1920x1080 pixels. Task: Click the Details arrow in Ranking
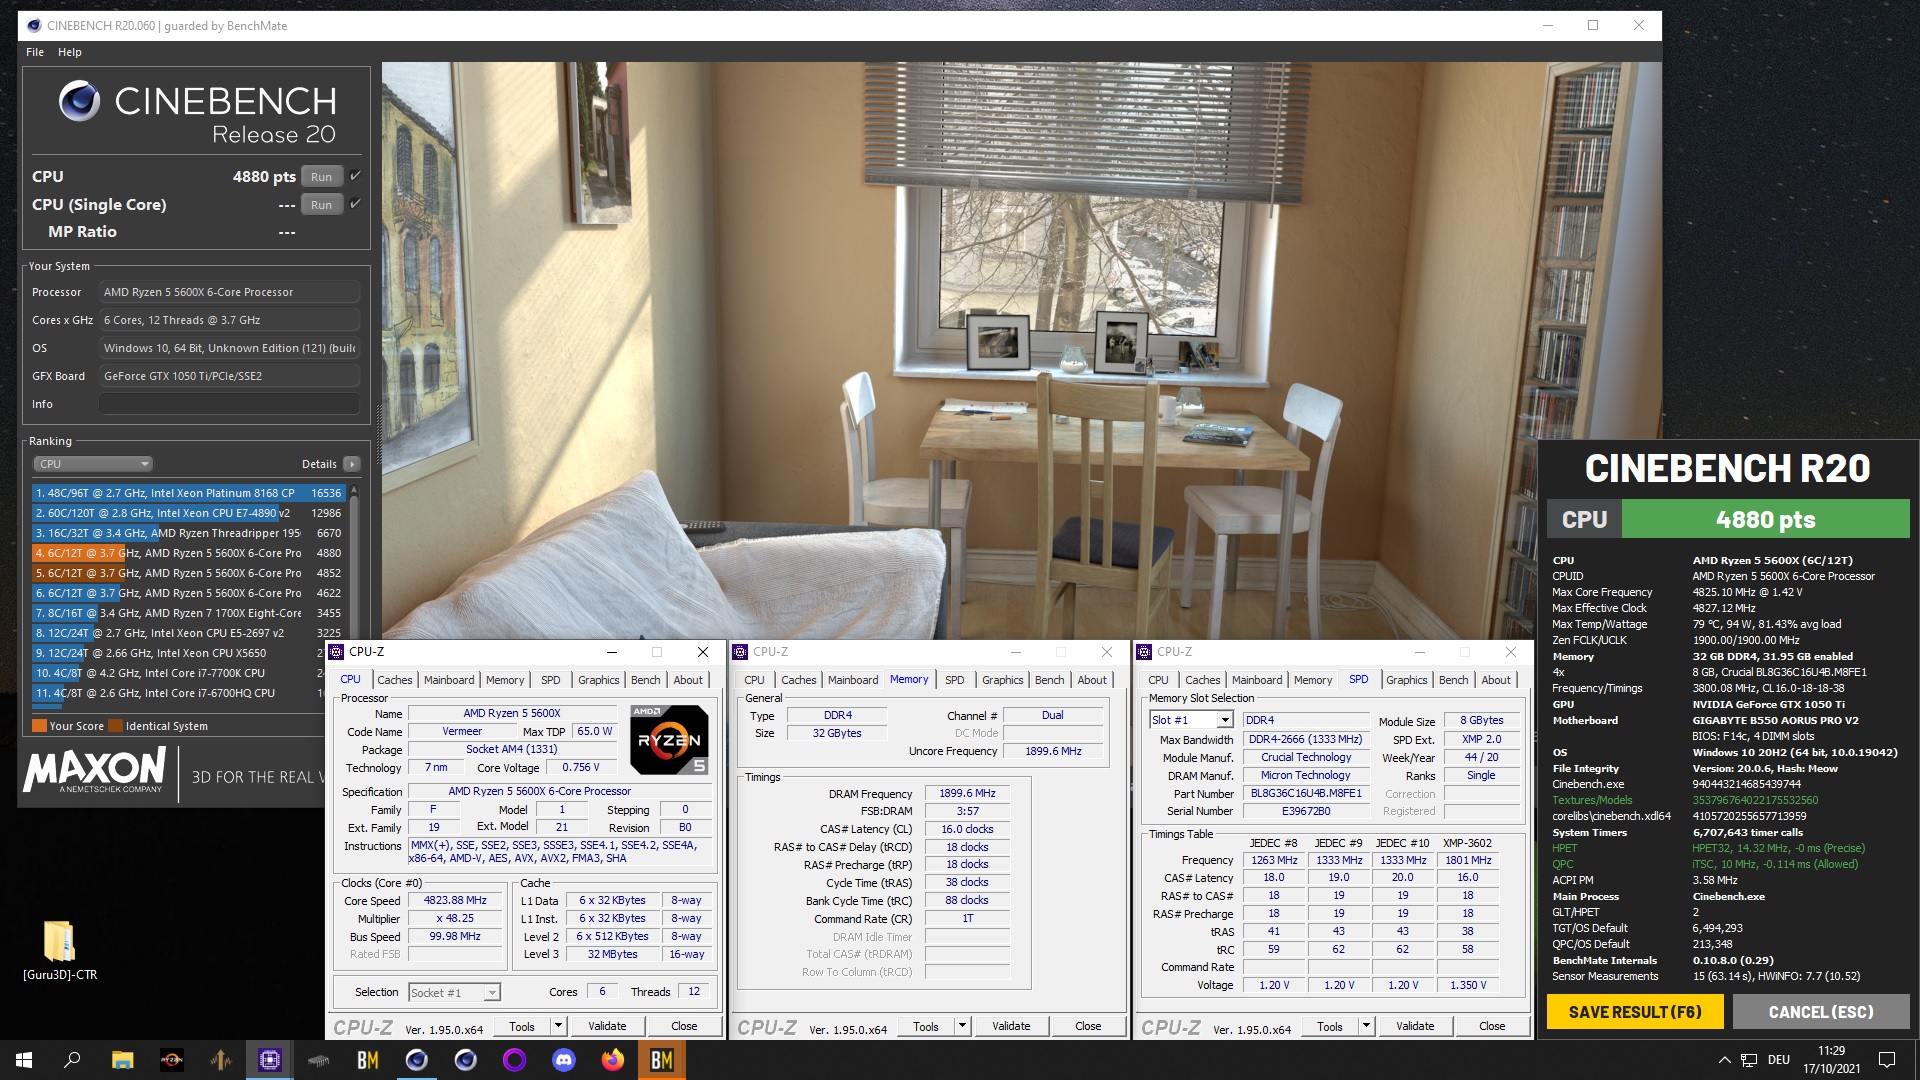click(352, 464)
